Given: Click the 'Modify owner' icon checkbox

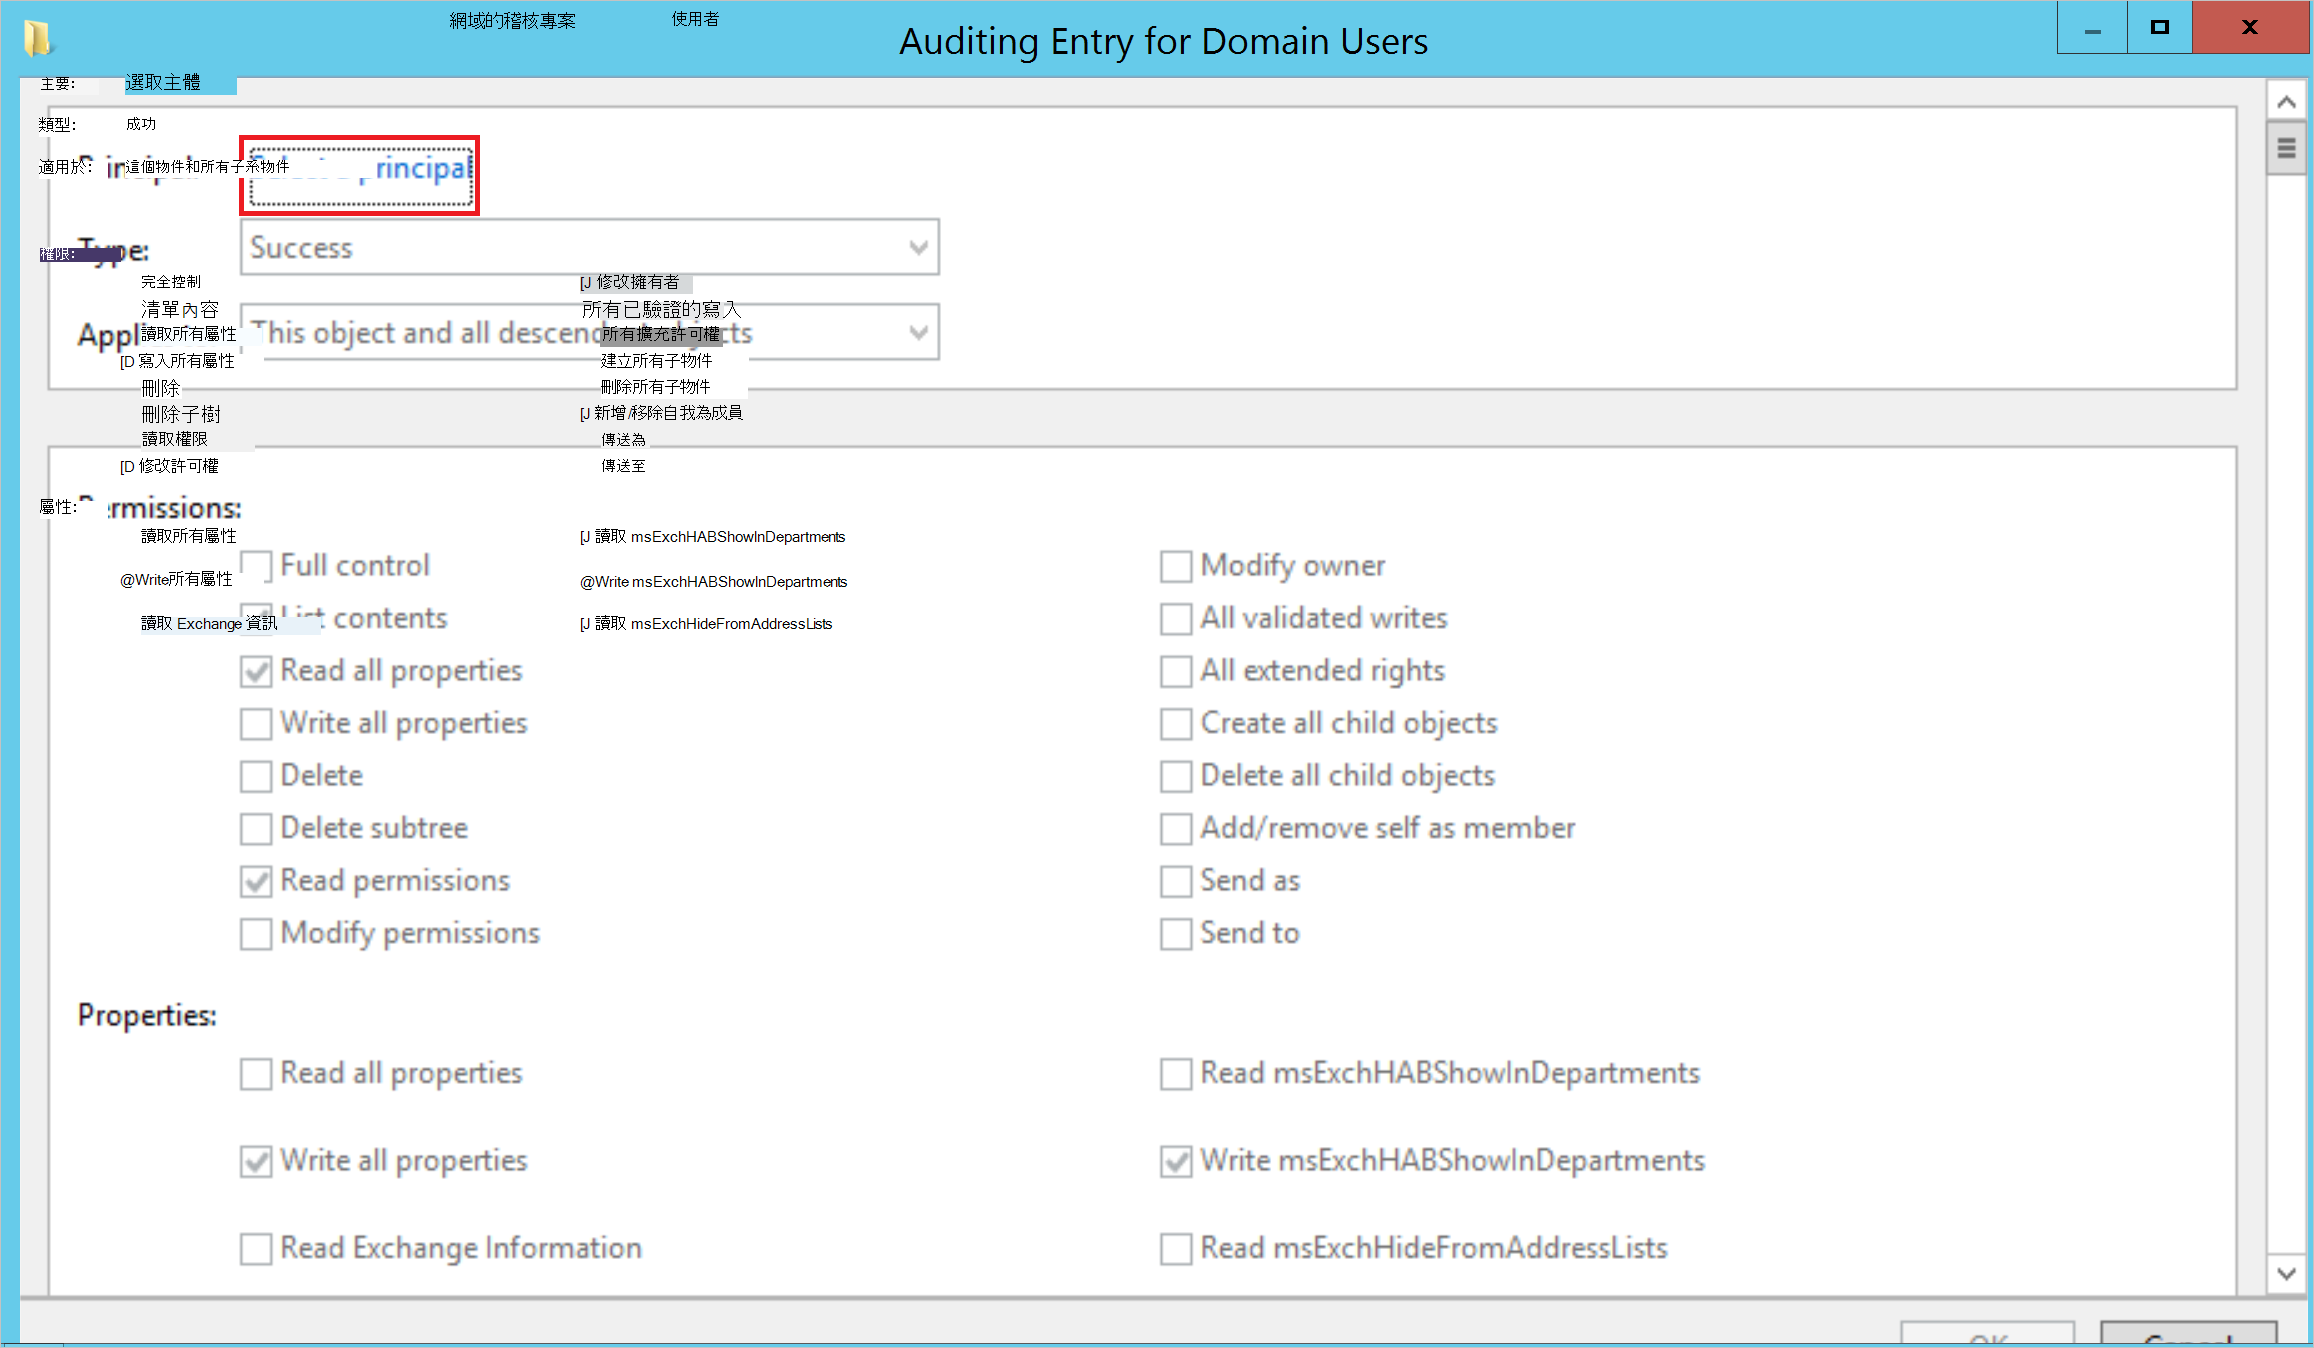Looking at the screenshot, I should (x=1176, y=565).
